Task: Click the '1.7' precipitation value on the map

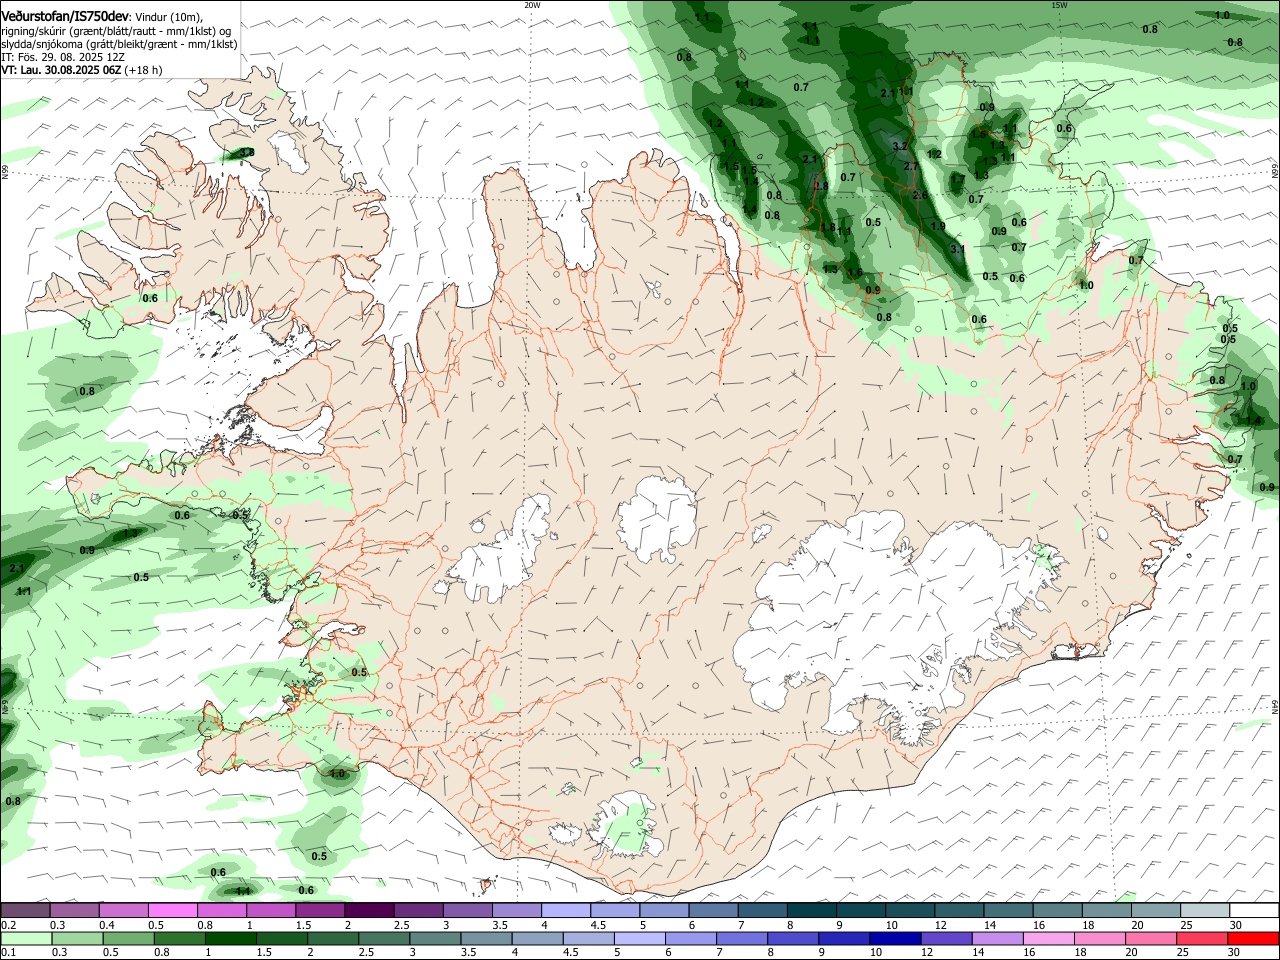Action: (957, 179)
